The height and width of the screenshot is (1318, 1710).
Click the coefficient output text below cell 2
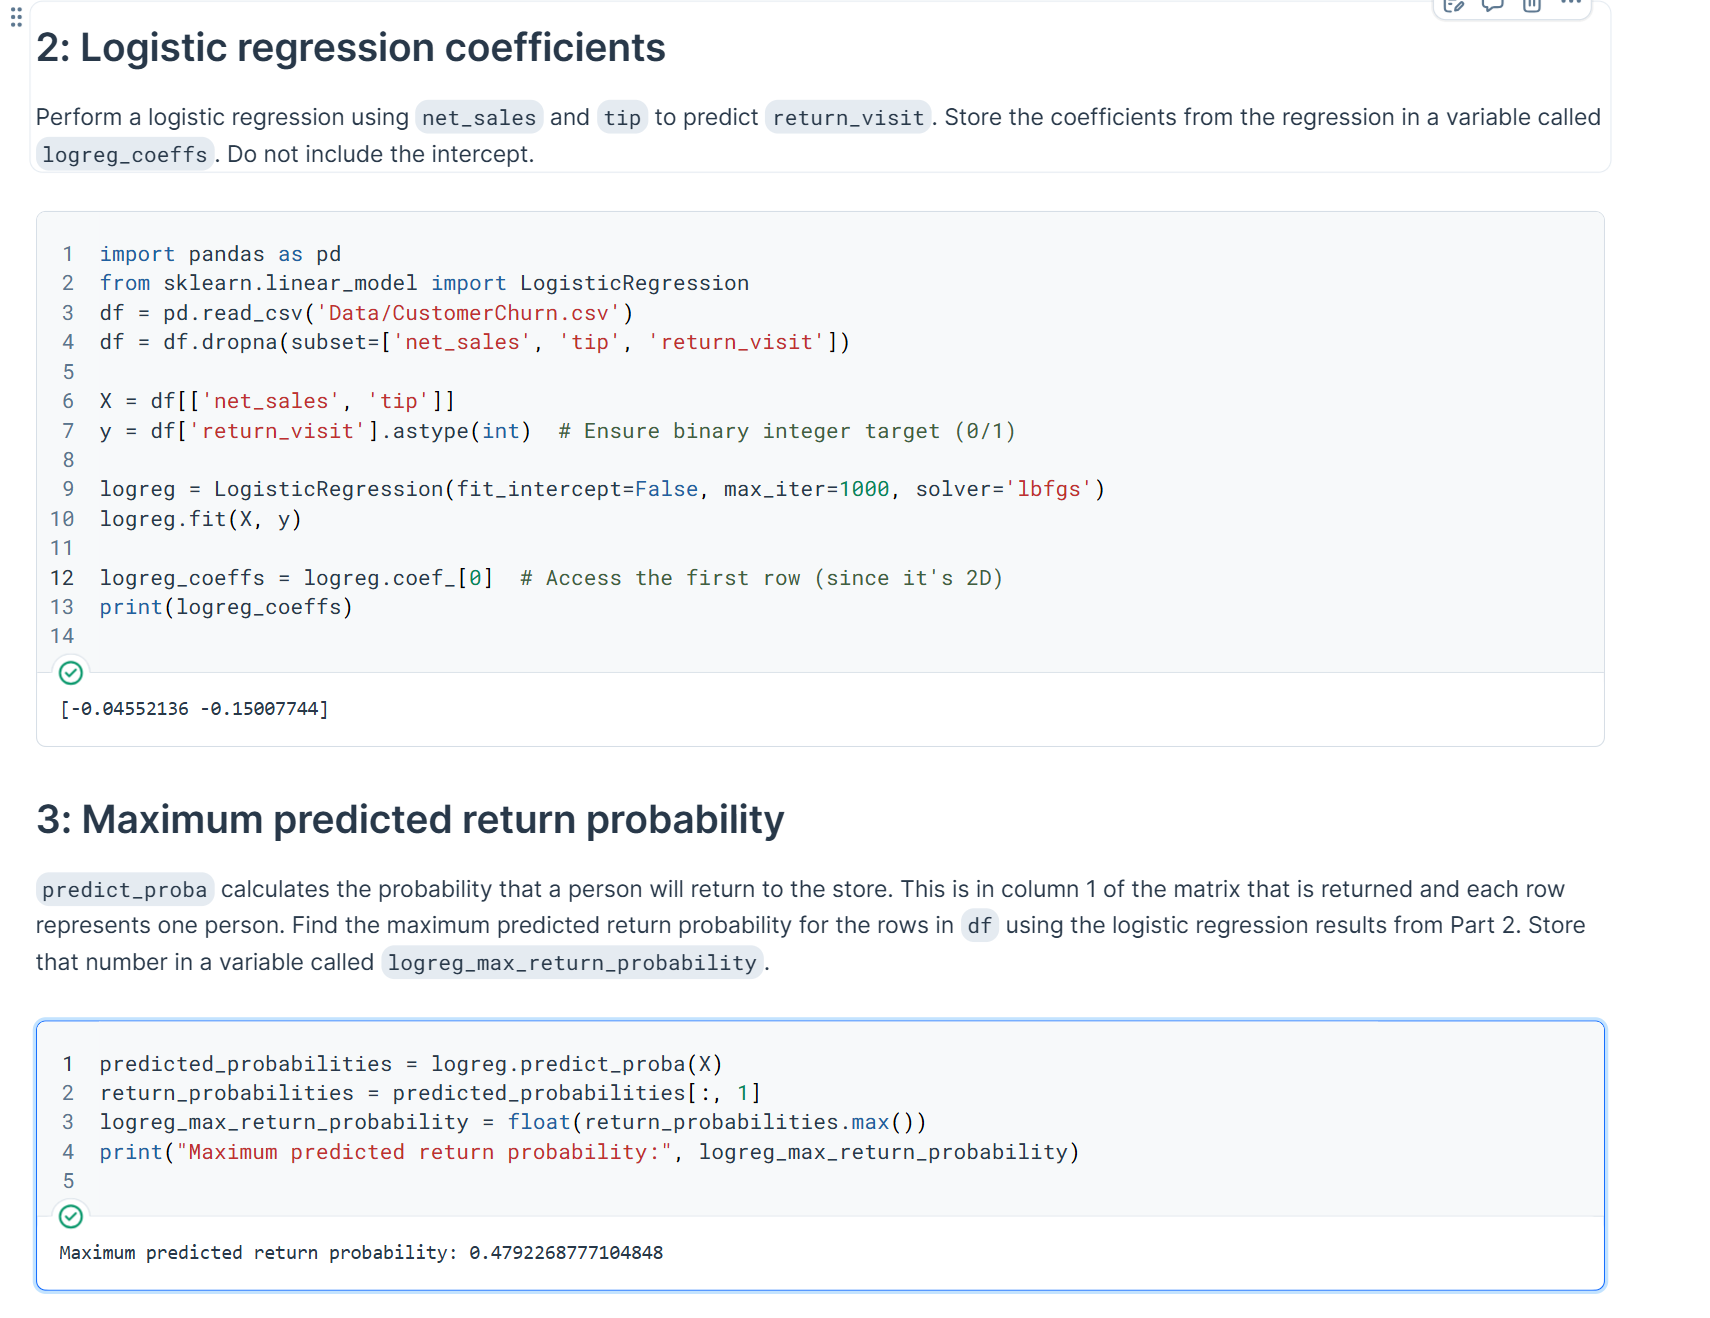click(196, 708)
